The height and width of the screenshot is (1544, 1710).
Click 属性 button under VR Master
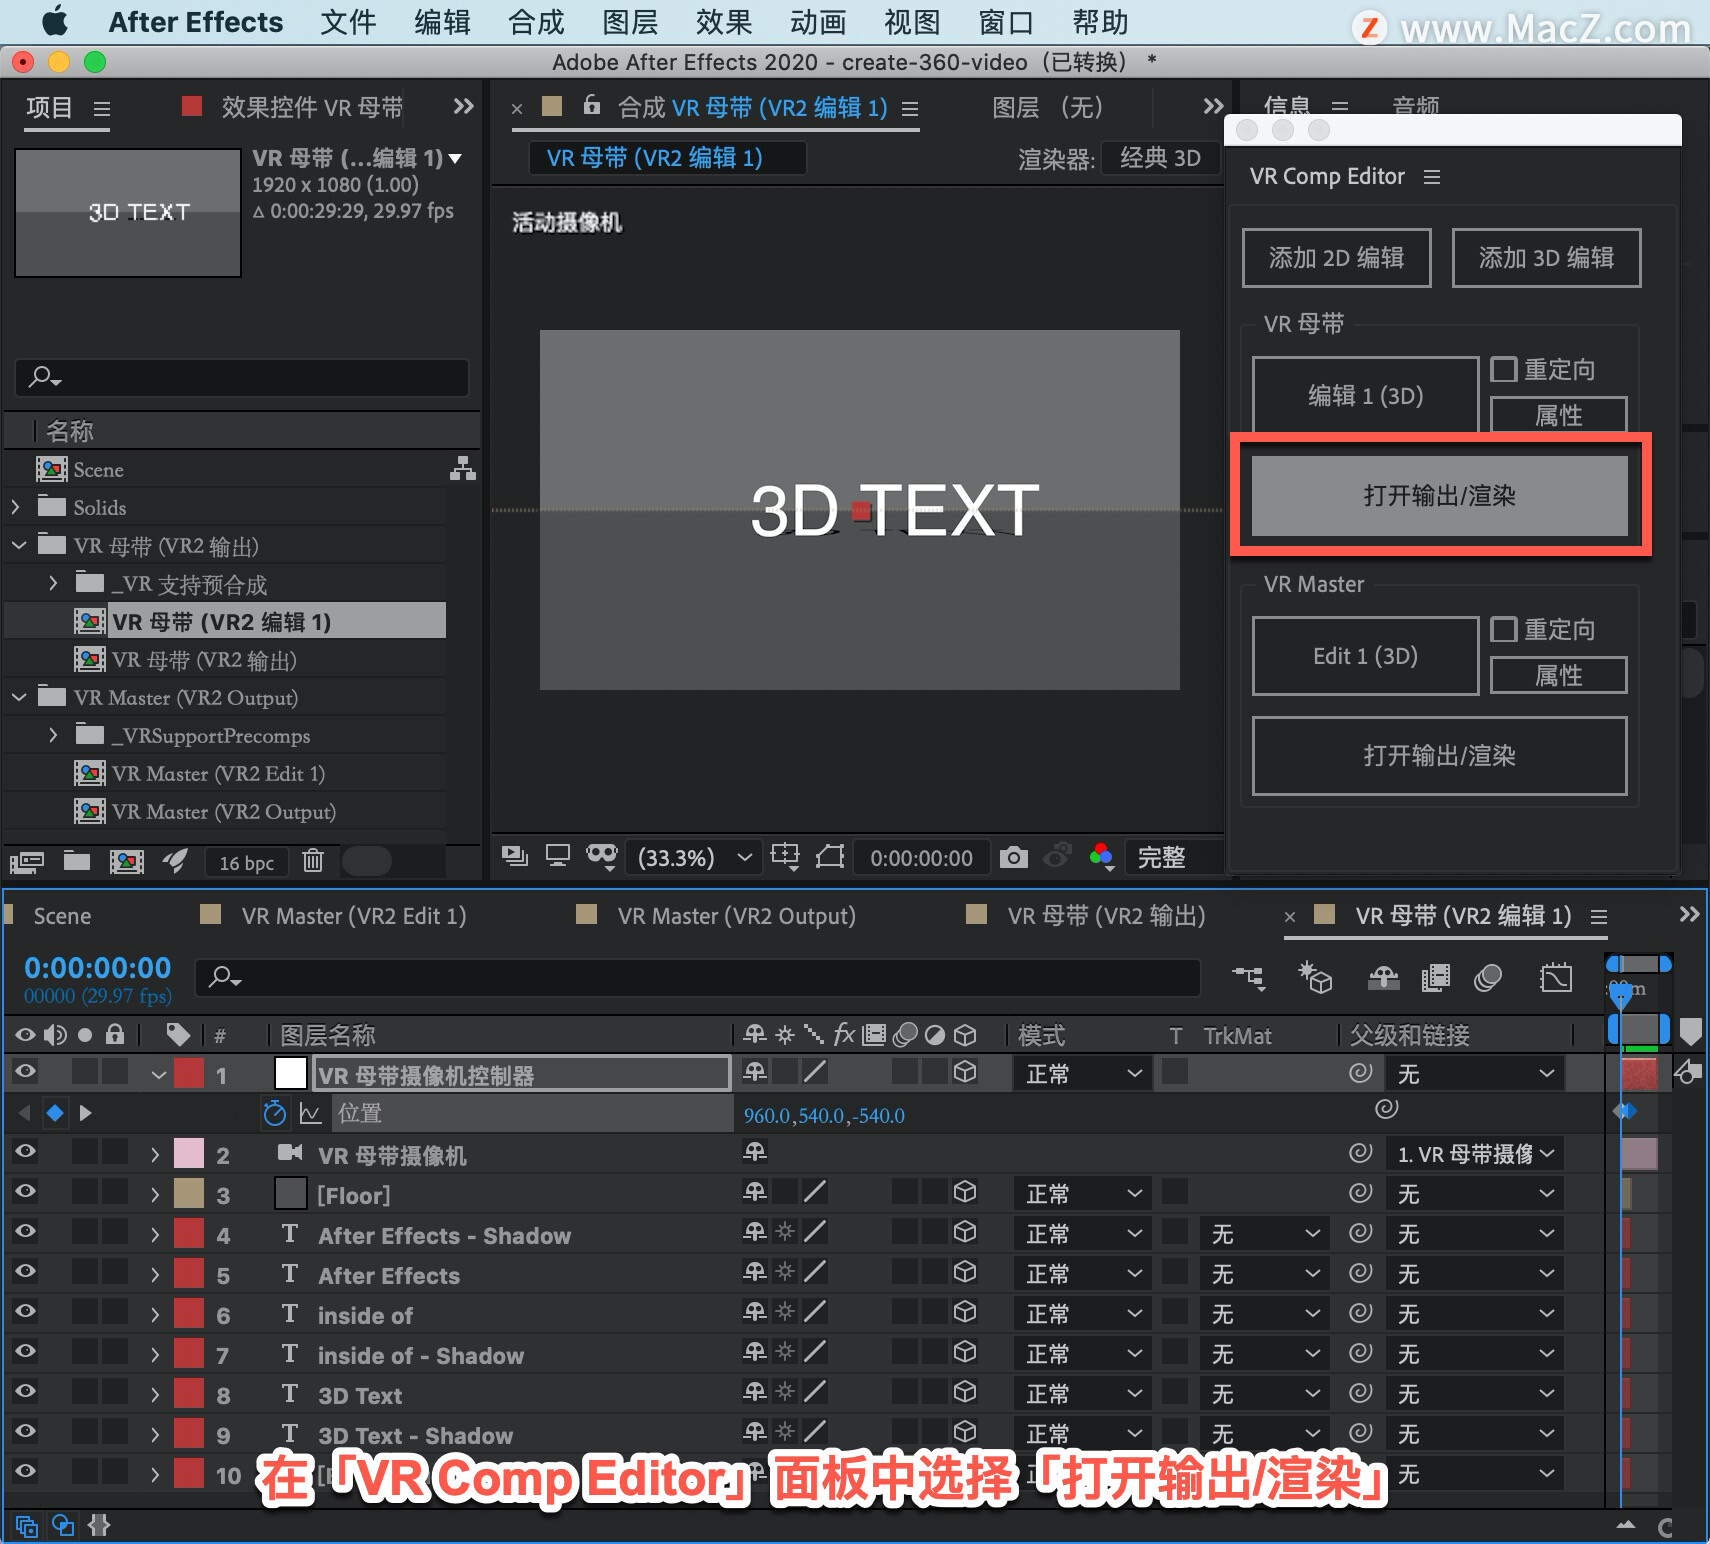tap(1558, 676)
